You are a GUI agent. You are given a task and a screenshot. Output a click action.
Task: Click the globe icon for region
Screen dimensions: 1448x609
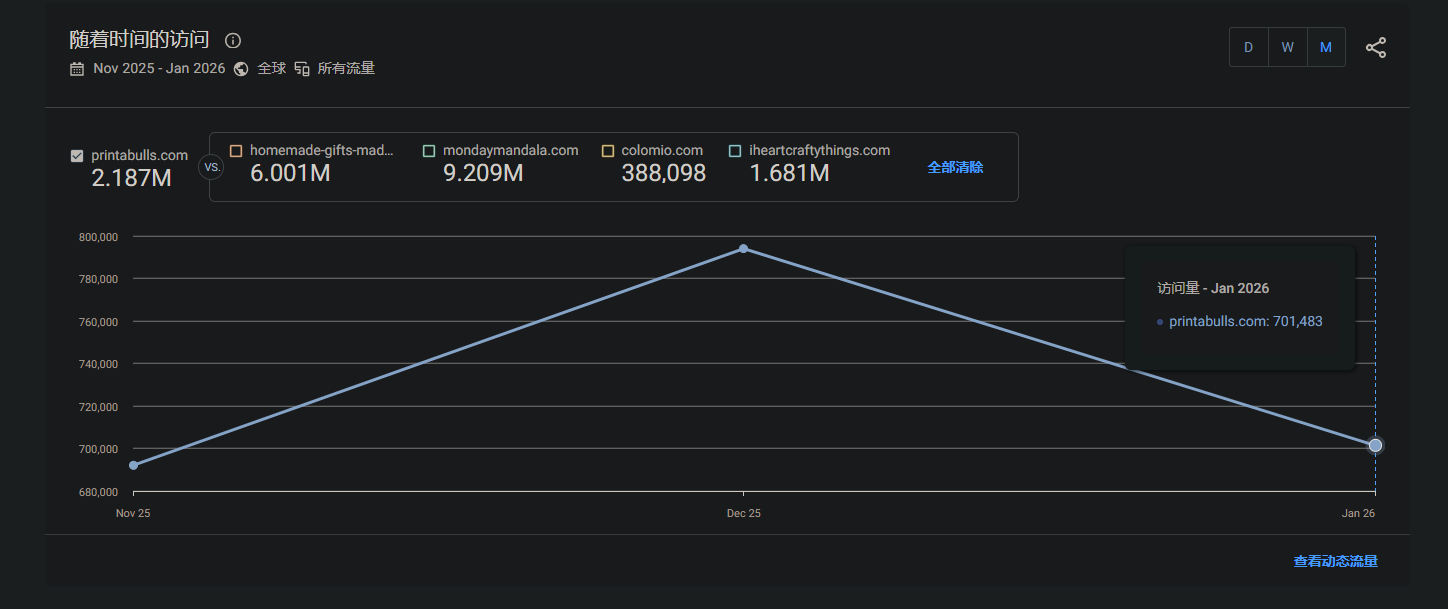241,69
